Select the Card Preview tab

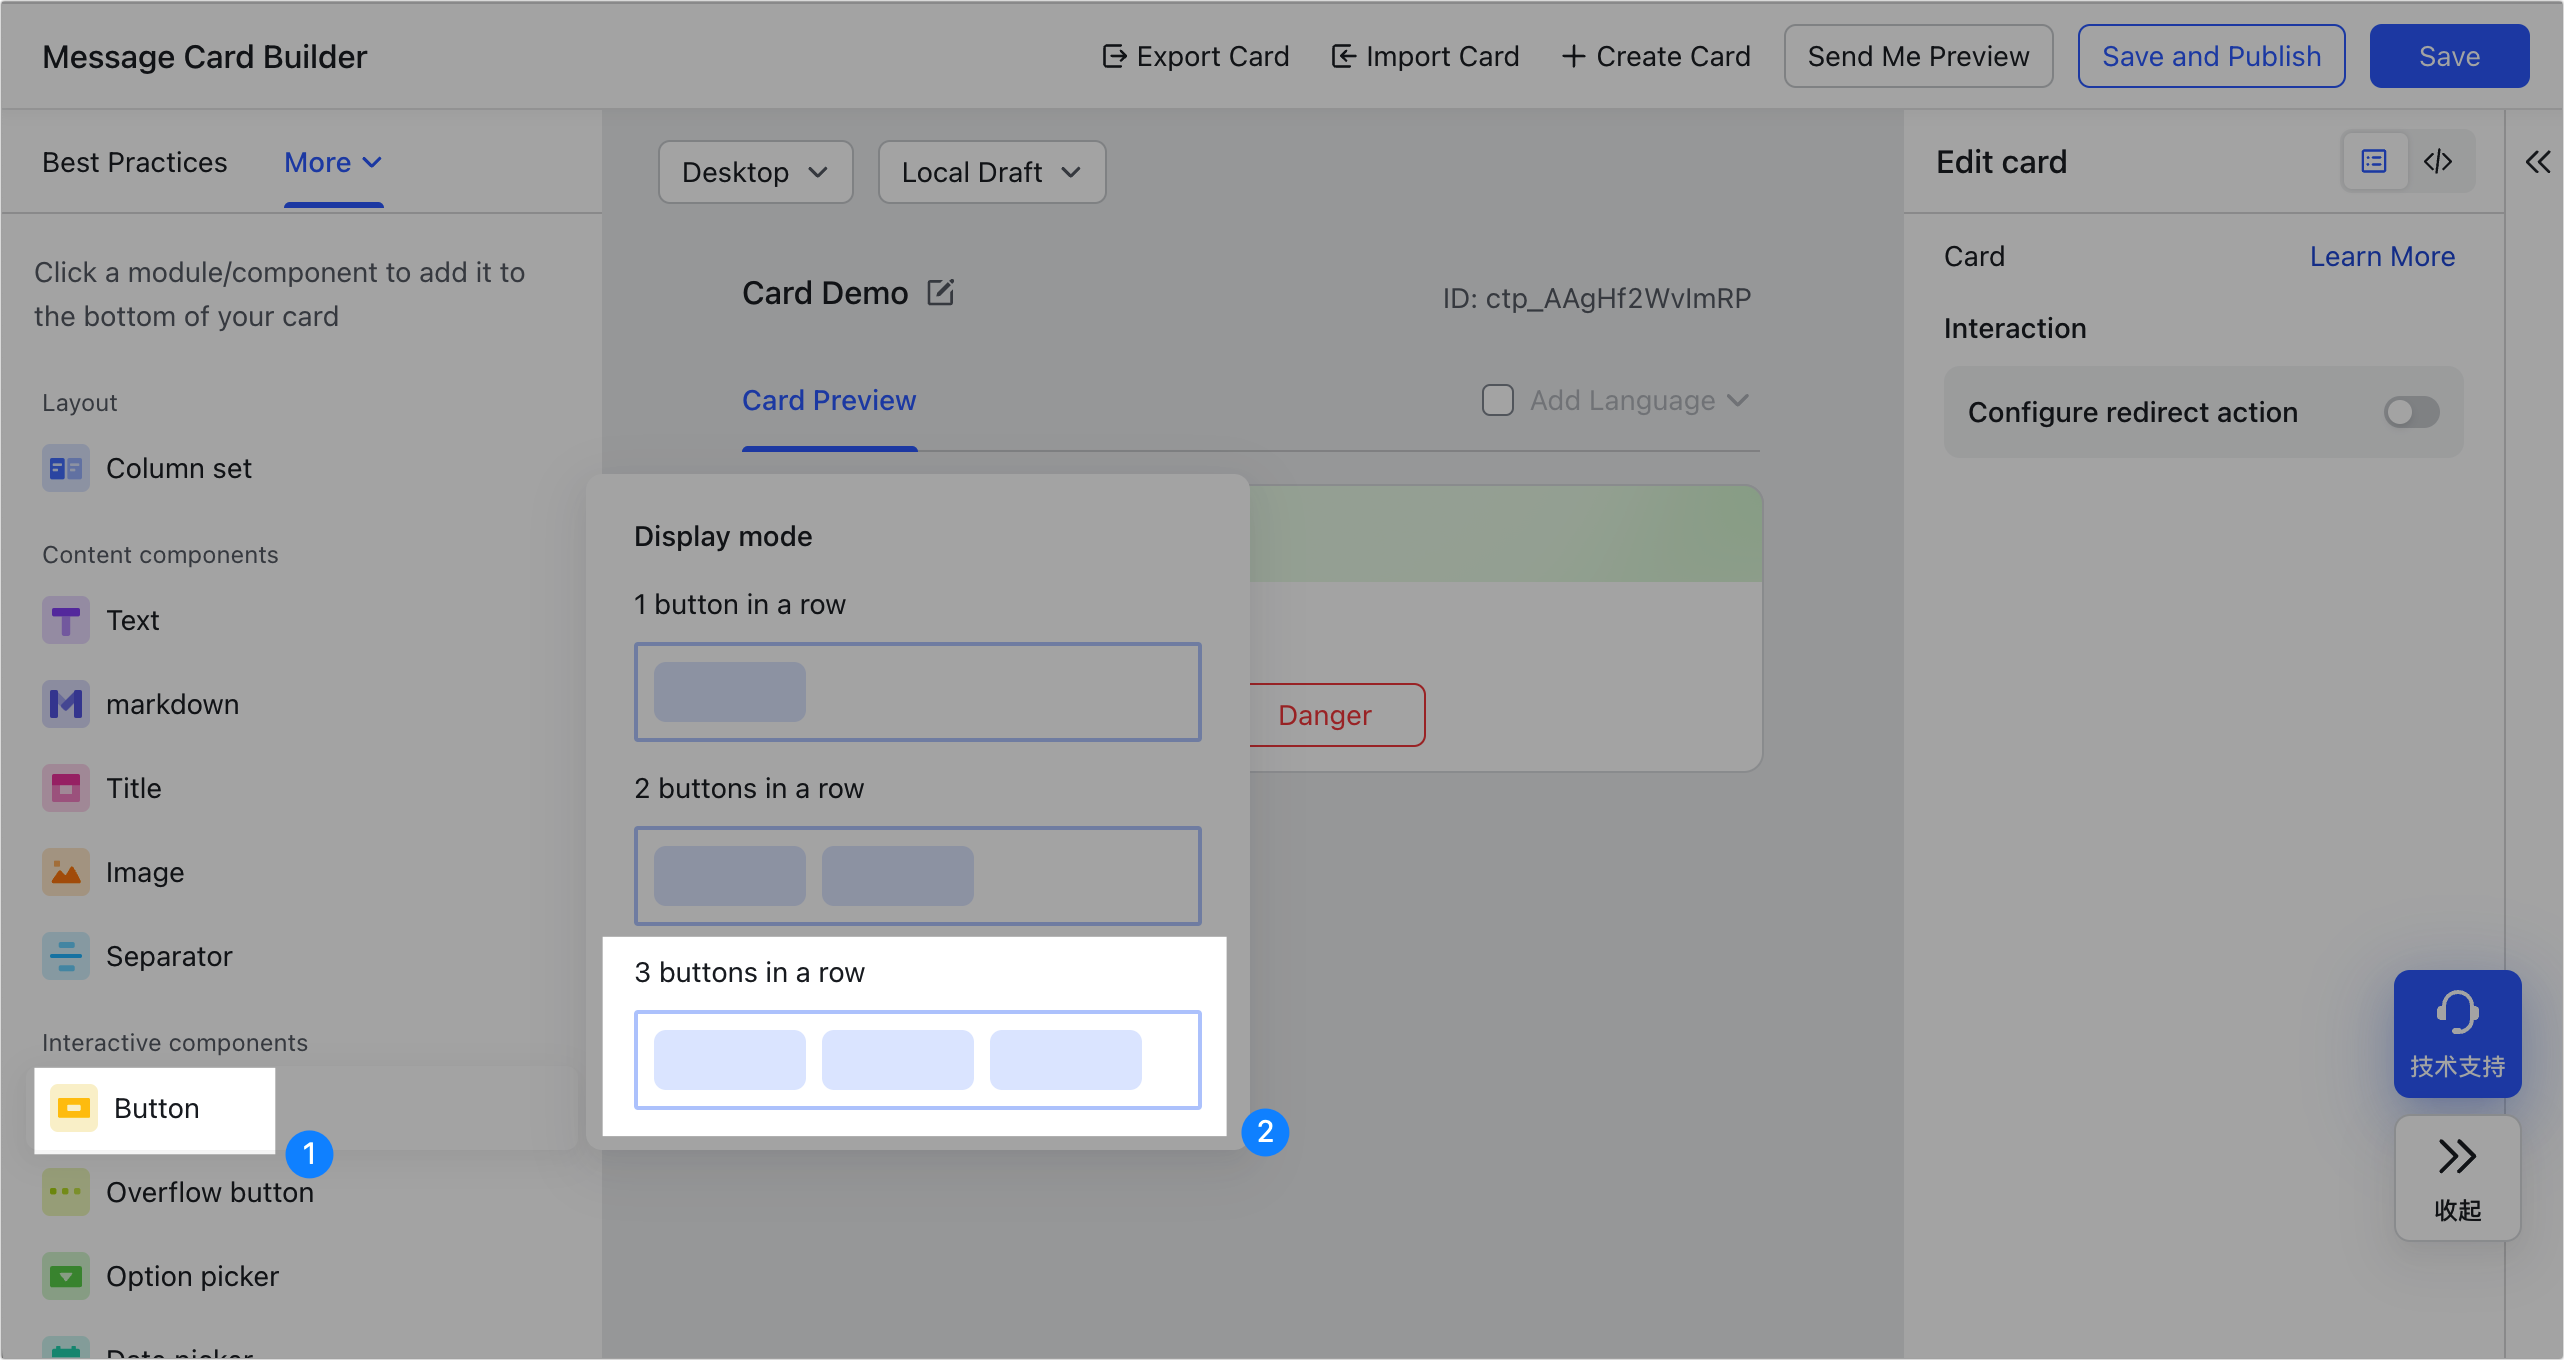click(829, 400)
